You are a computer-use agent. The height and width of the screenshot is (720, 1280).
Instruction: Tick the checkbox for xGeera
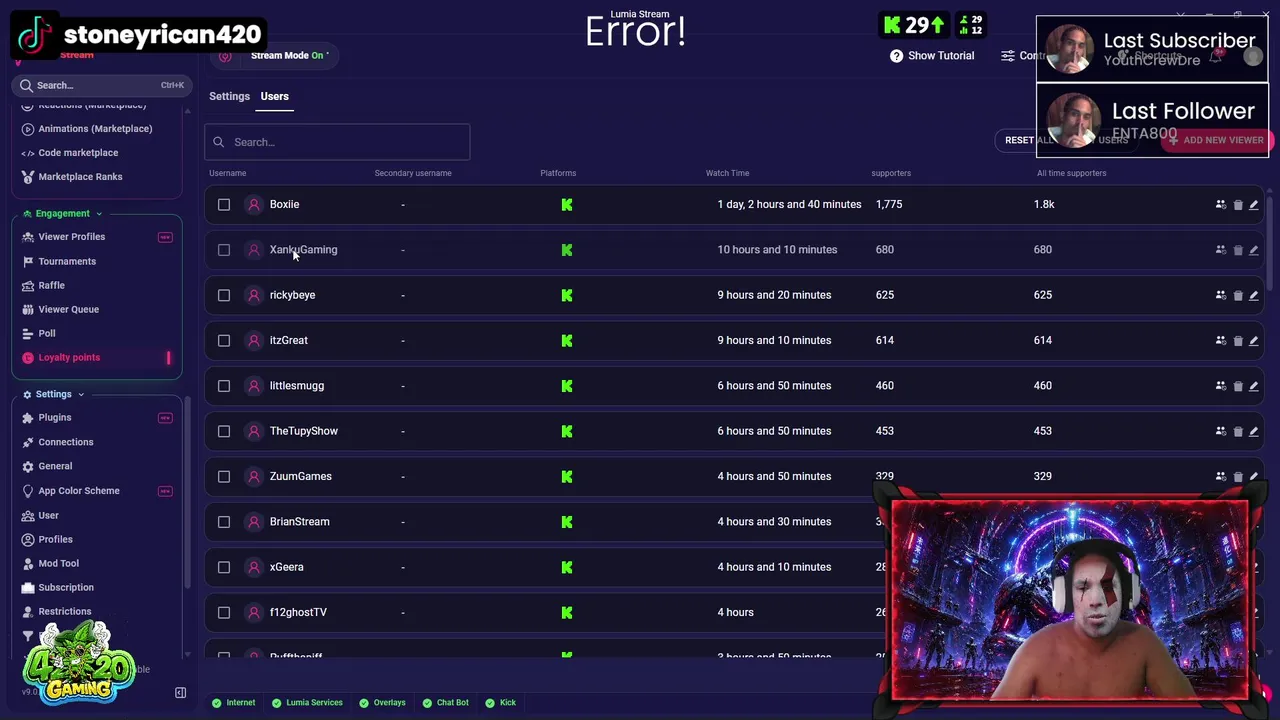tap(224, 567)
